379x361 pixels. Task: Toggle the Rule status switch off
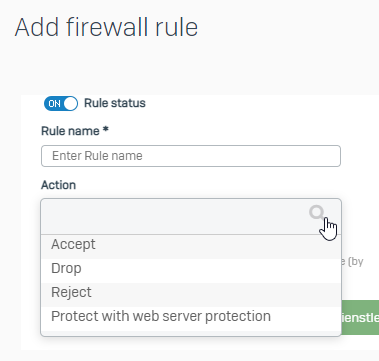tap(61, 104)
